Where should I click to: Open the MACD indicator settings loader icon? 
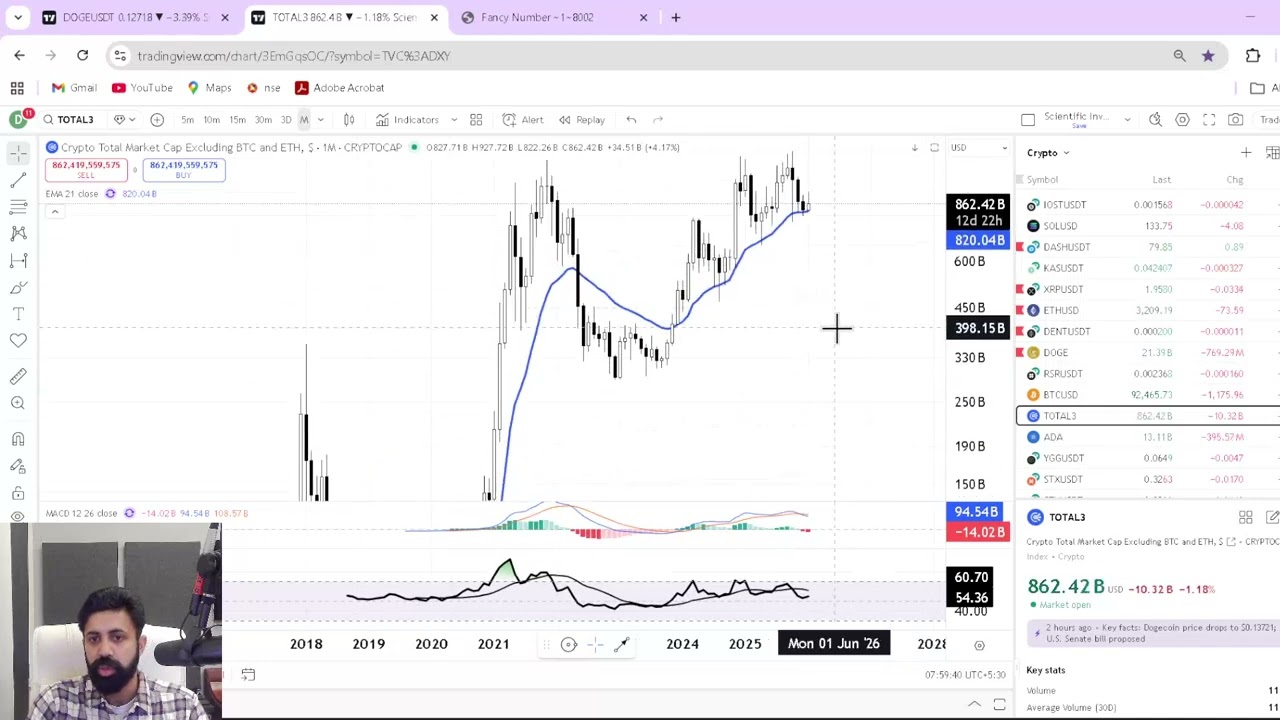click(x=129, y=513)
